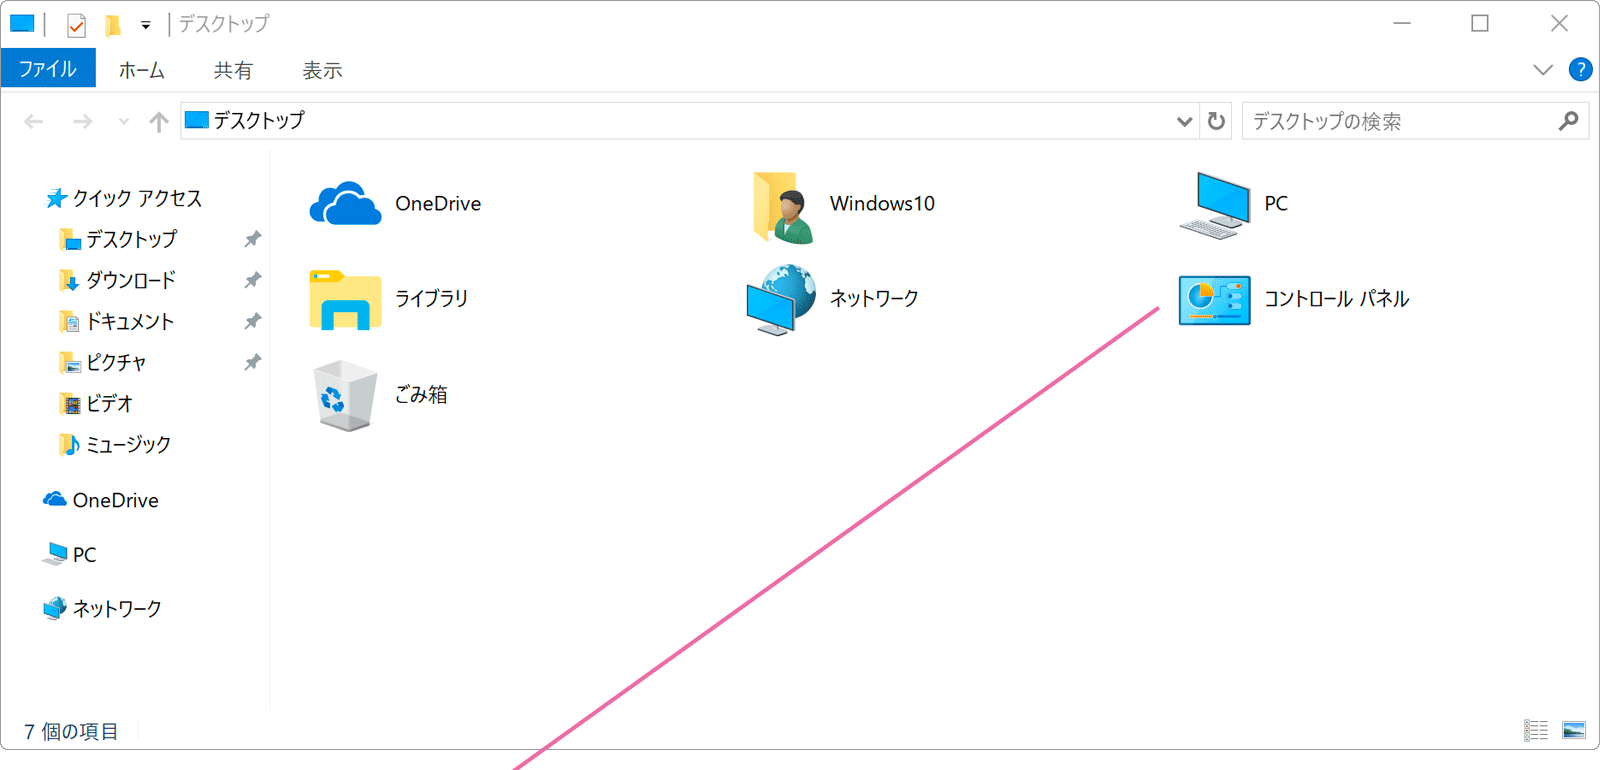The image size is (1600, 770).
Task: Select ビデオ in navigation pane
Action: (96, 403)
